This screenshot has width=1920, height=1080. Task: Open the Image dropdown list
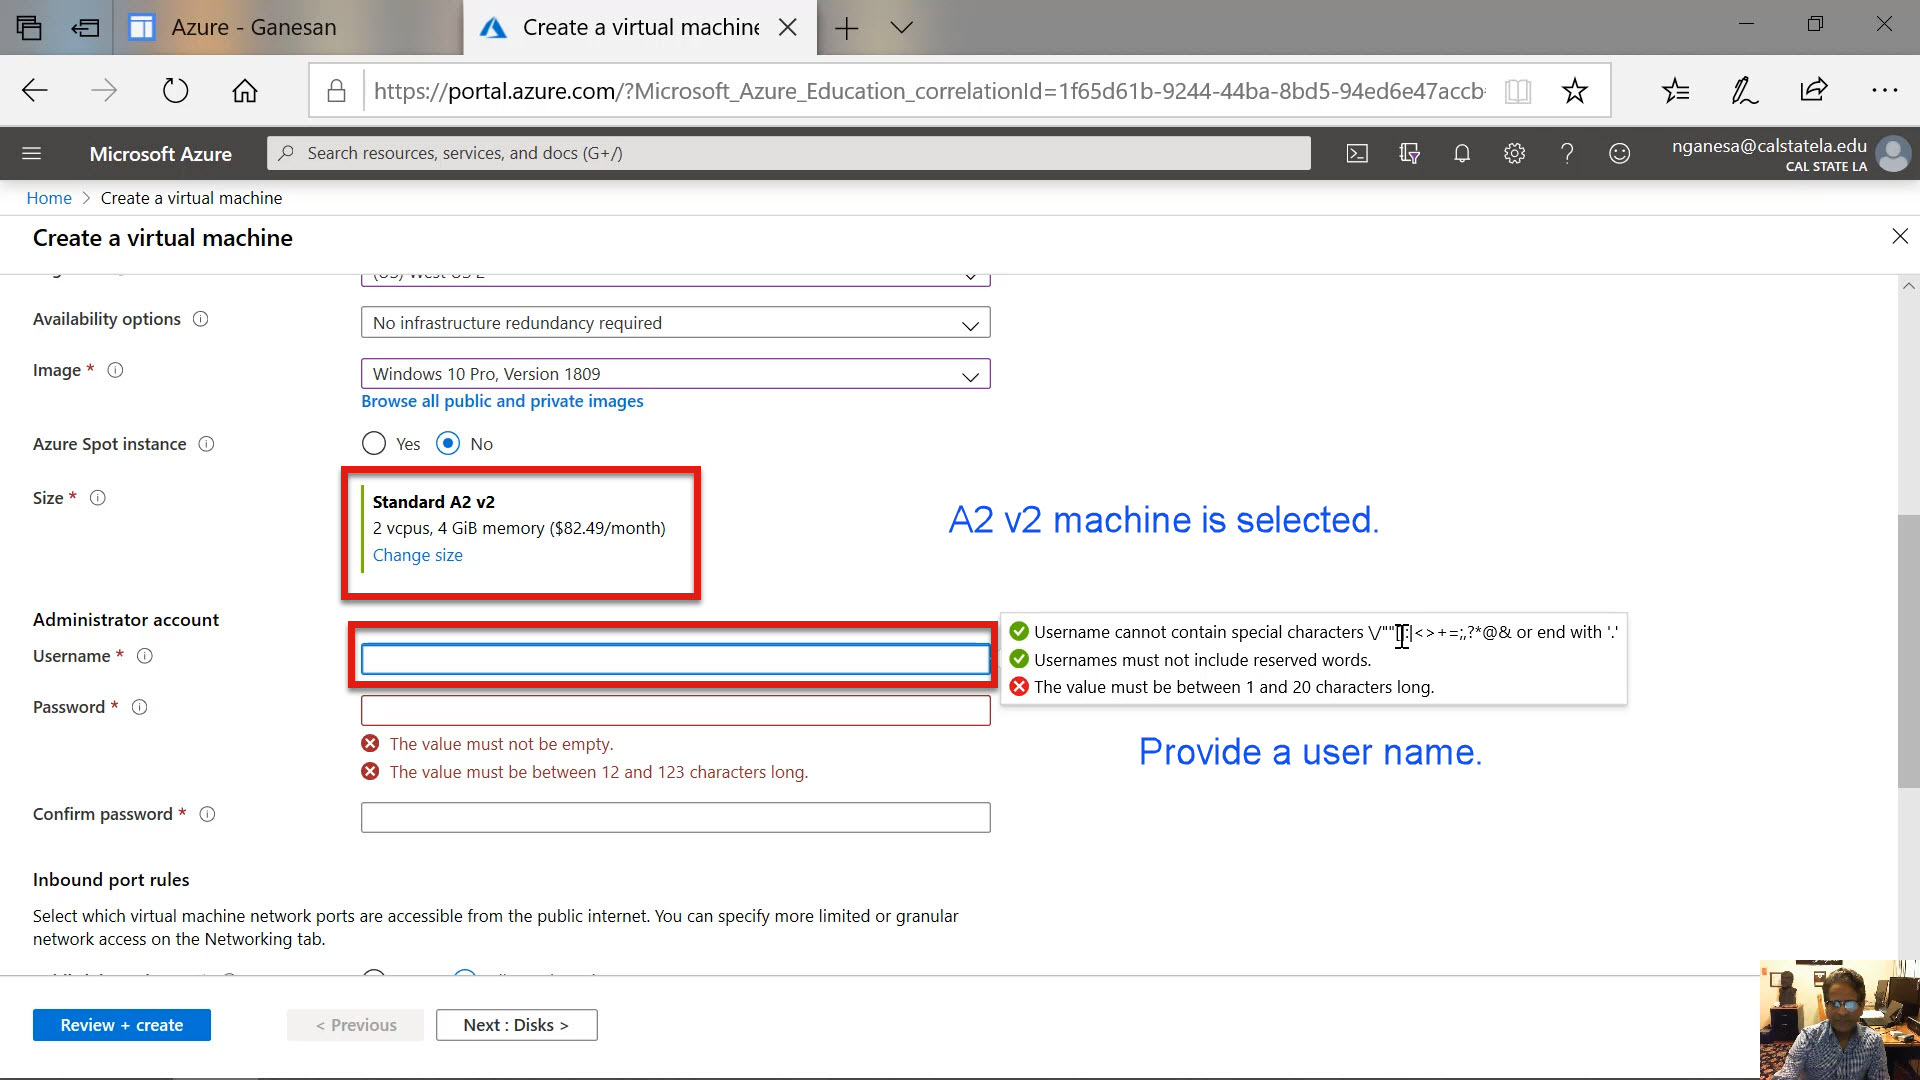675,374
